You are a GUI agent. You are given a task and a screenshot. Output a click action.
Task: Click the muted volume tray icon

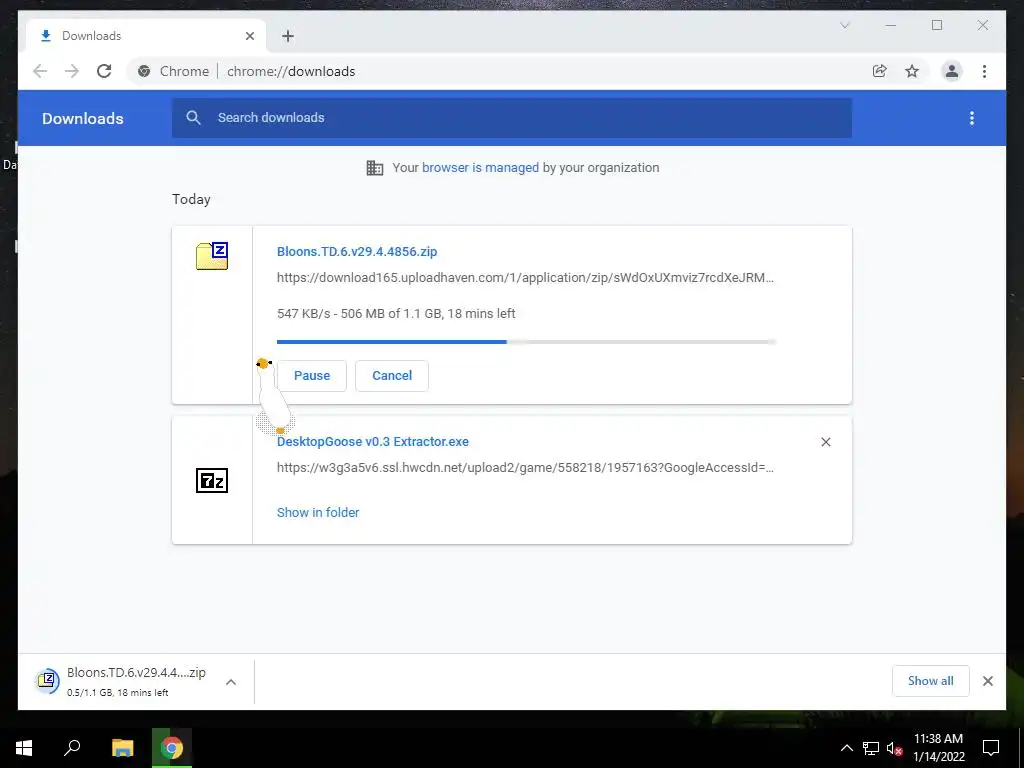pyautogui.click(x=894, y=748)
